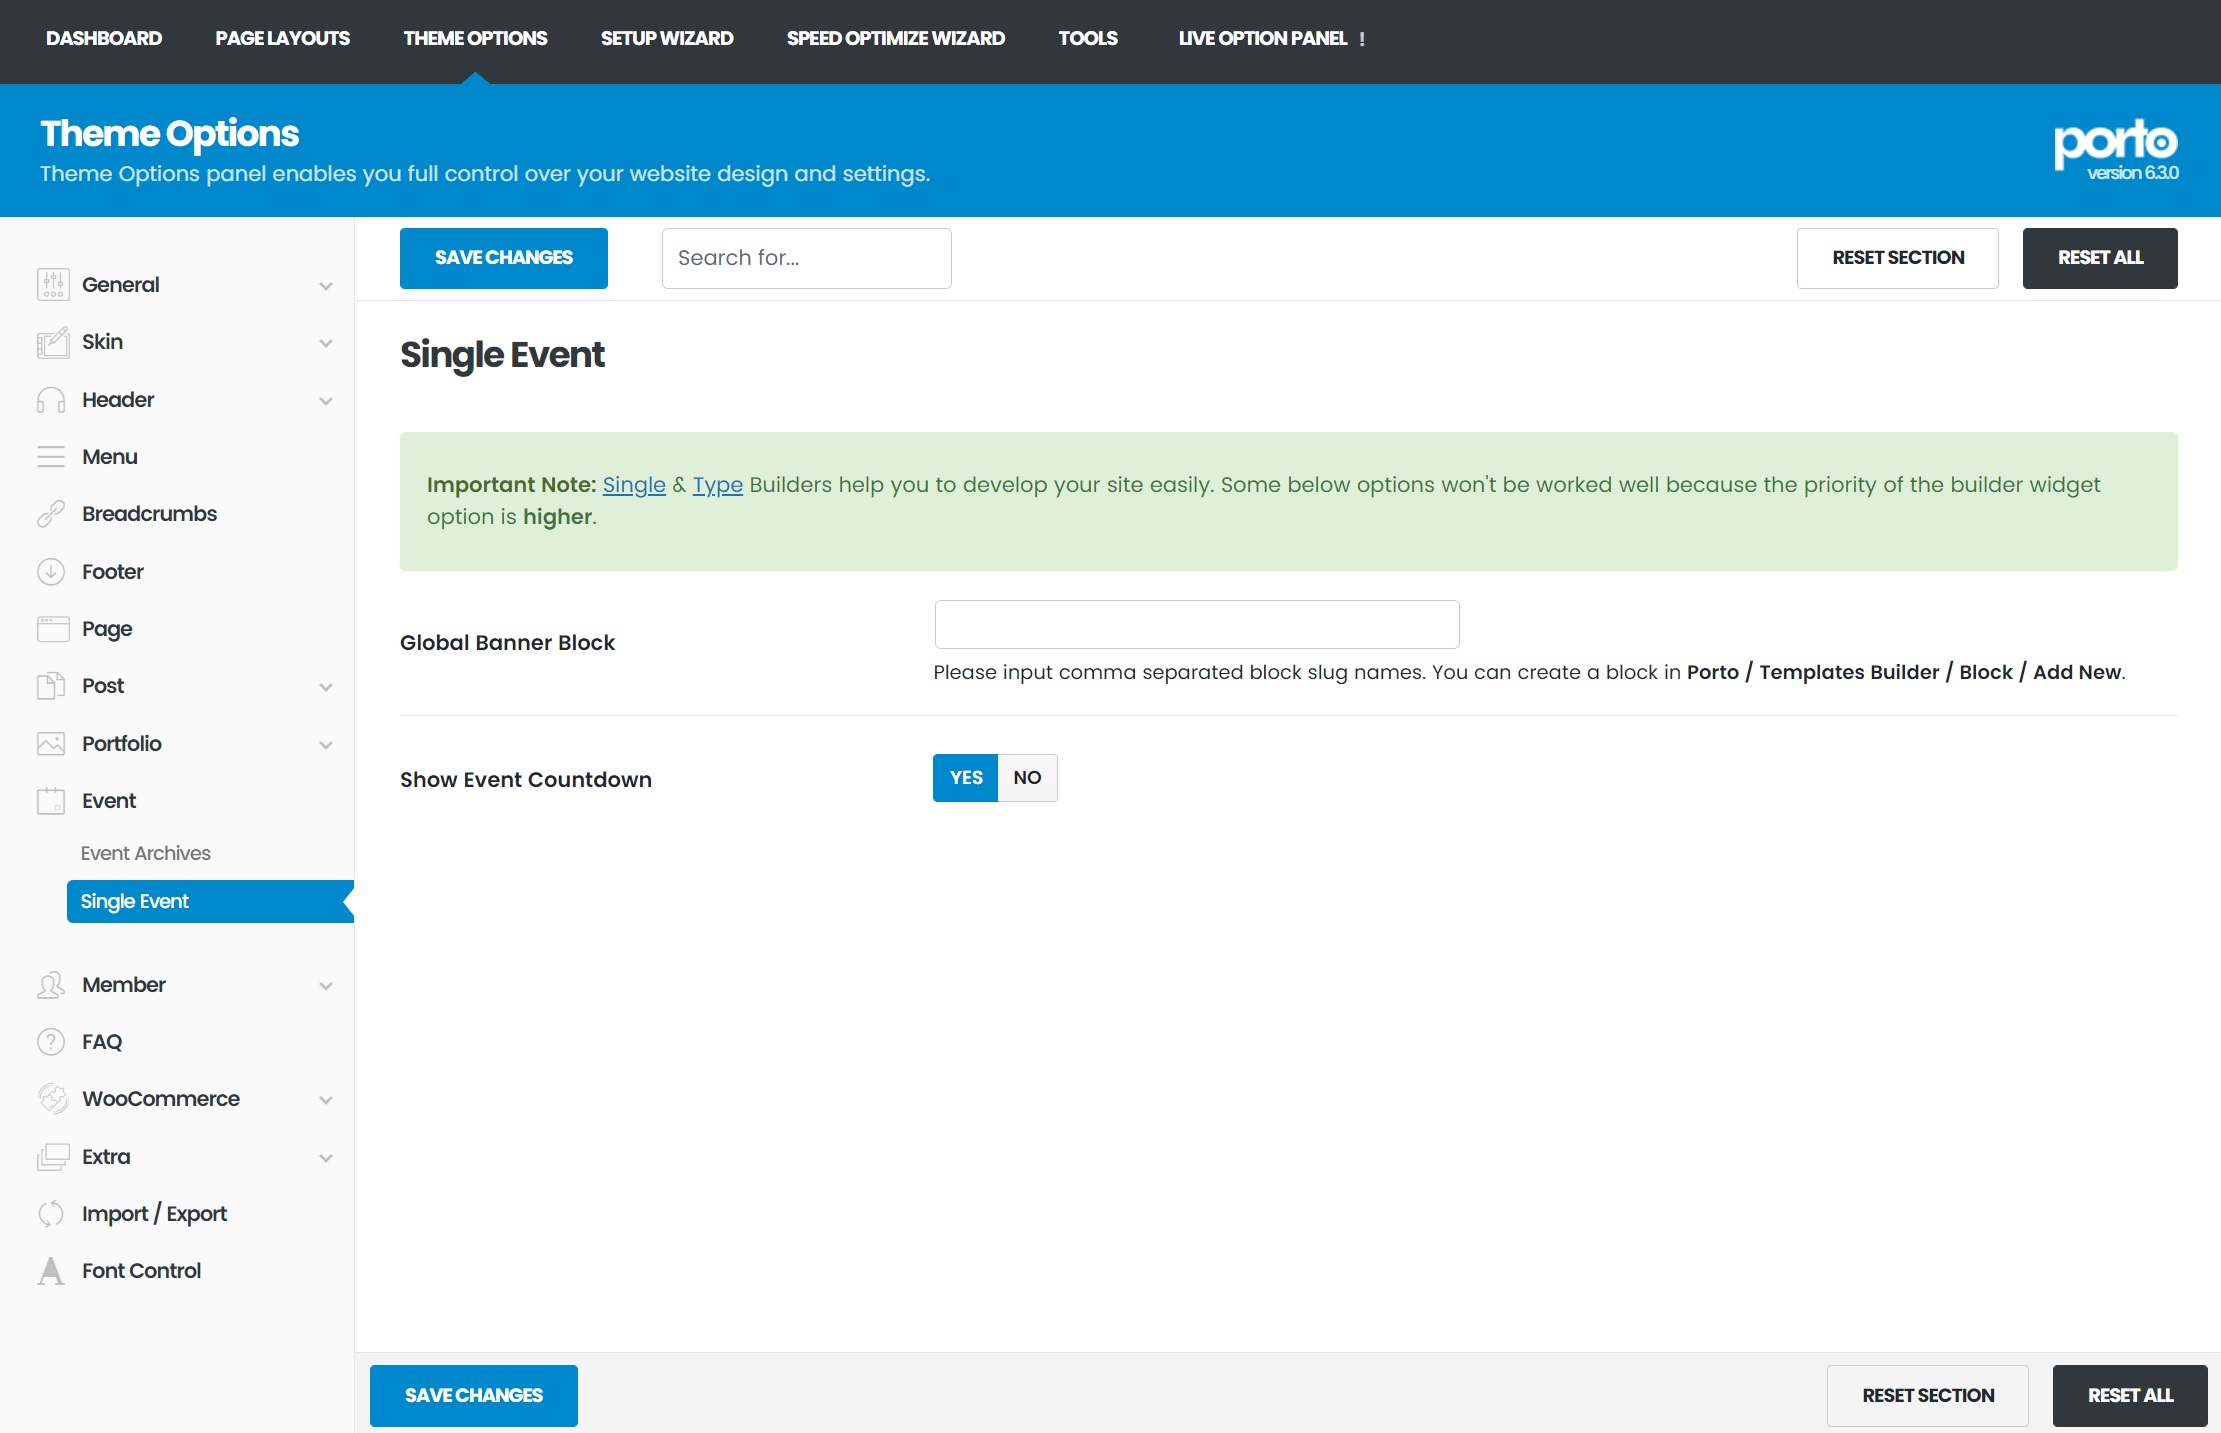Image resolution: width=2221 pixels, height=1433 pixels.
Task: Open Event Archives submenu item
Action: pos(145,853)
